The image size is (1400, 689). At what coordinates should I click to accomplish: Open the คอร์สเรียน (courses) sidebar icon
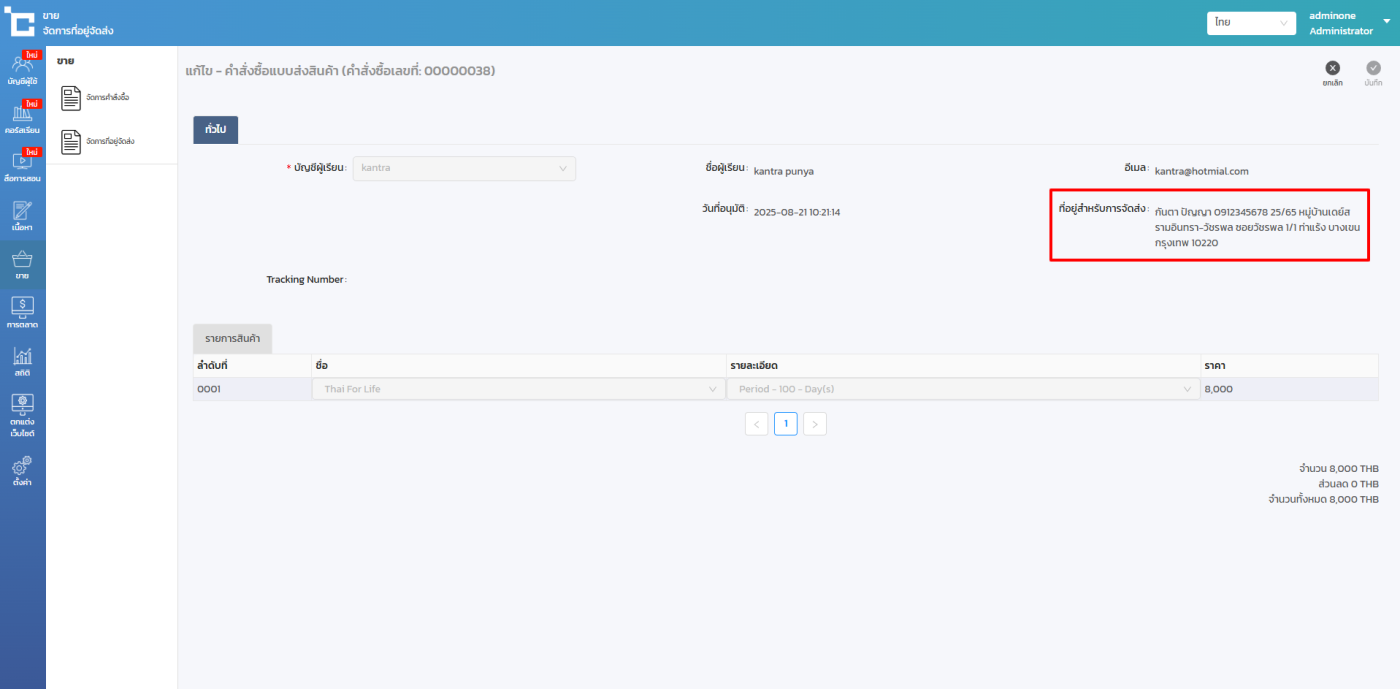(x=22, y=117)
